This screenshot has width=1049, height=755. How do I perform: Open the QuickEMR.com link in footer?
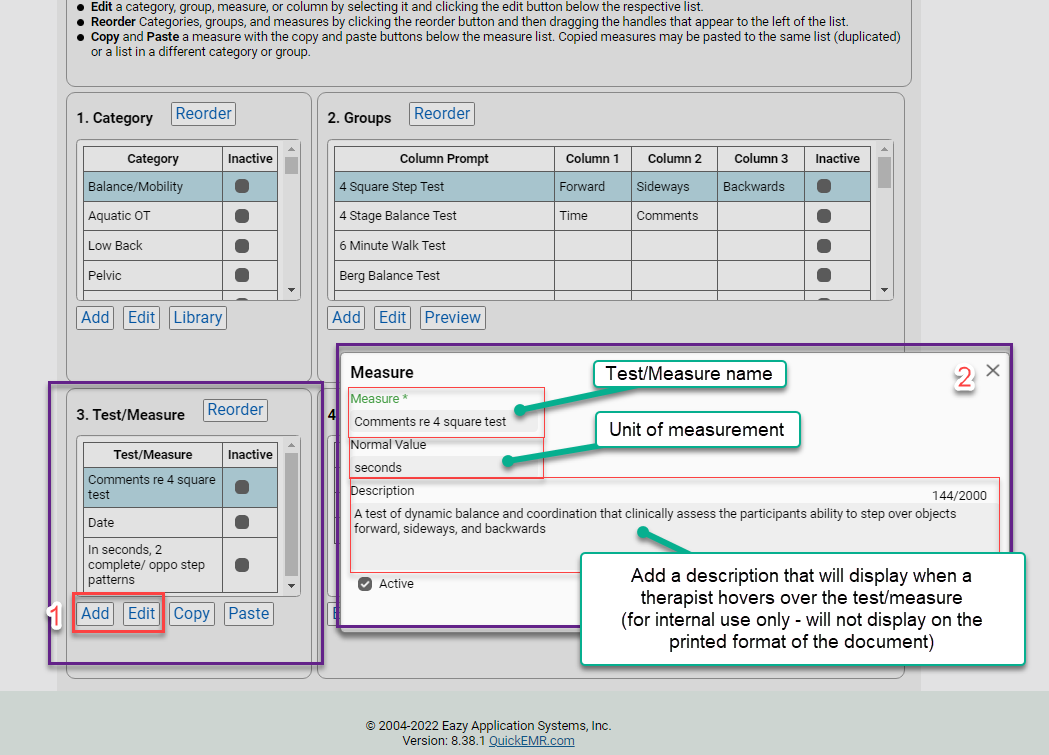531,741
